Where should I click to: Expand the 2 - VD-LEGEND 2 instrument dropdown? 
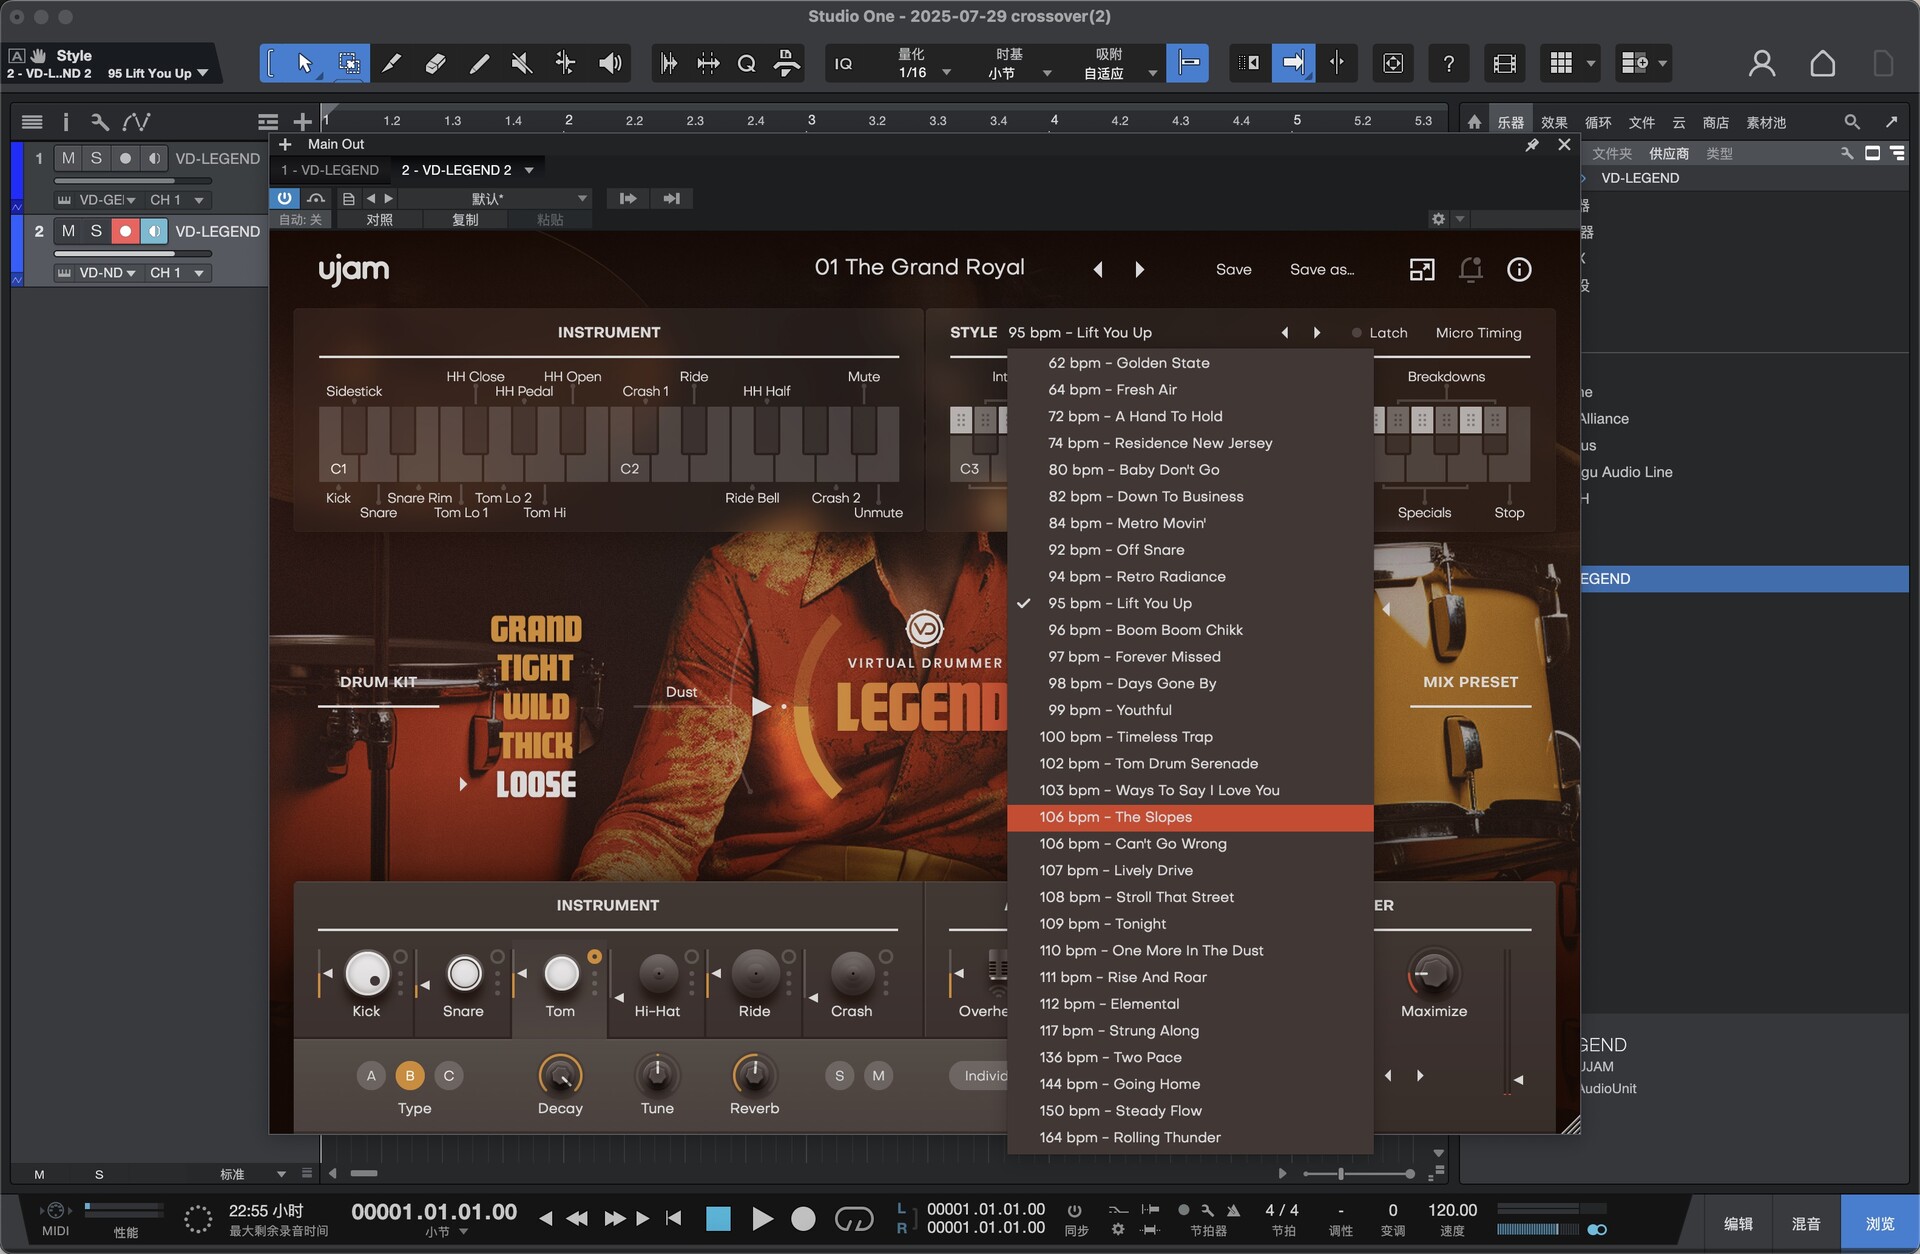pyautogui.click(x=529, y=170)
